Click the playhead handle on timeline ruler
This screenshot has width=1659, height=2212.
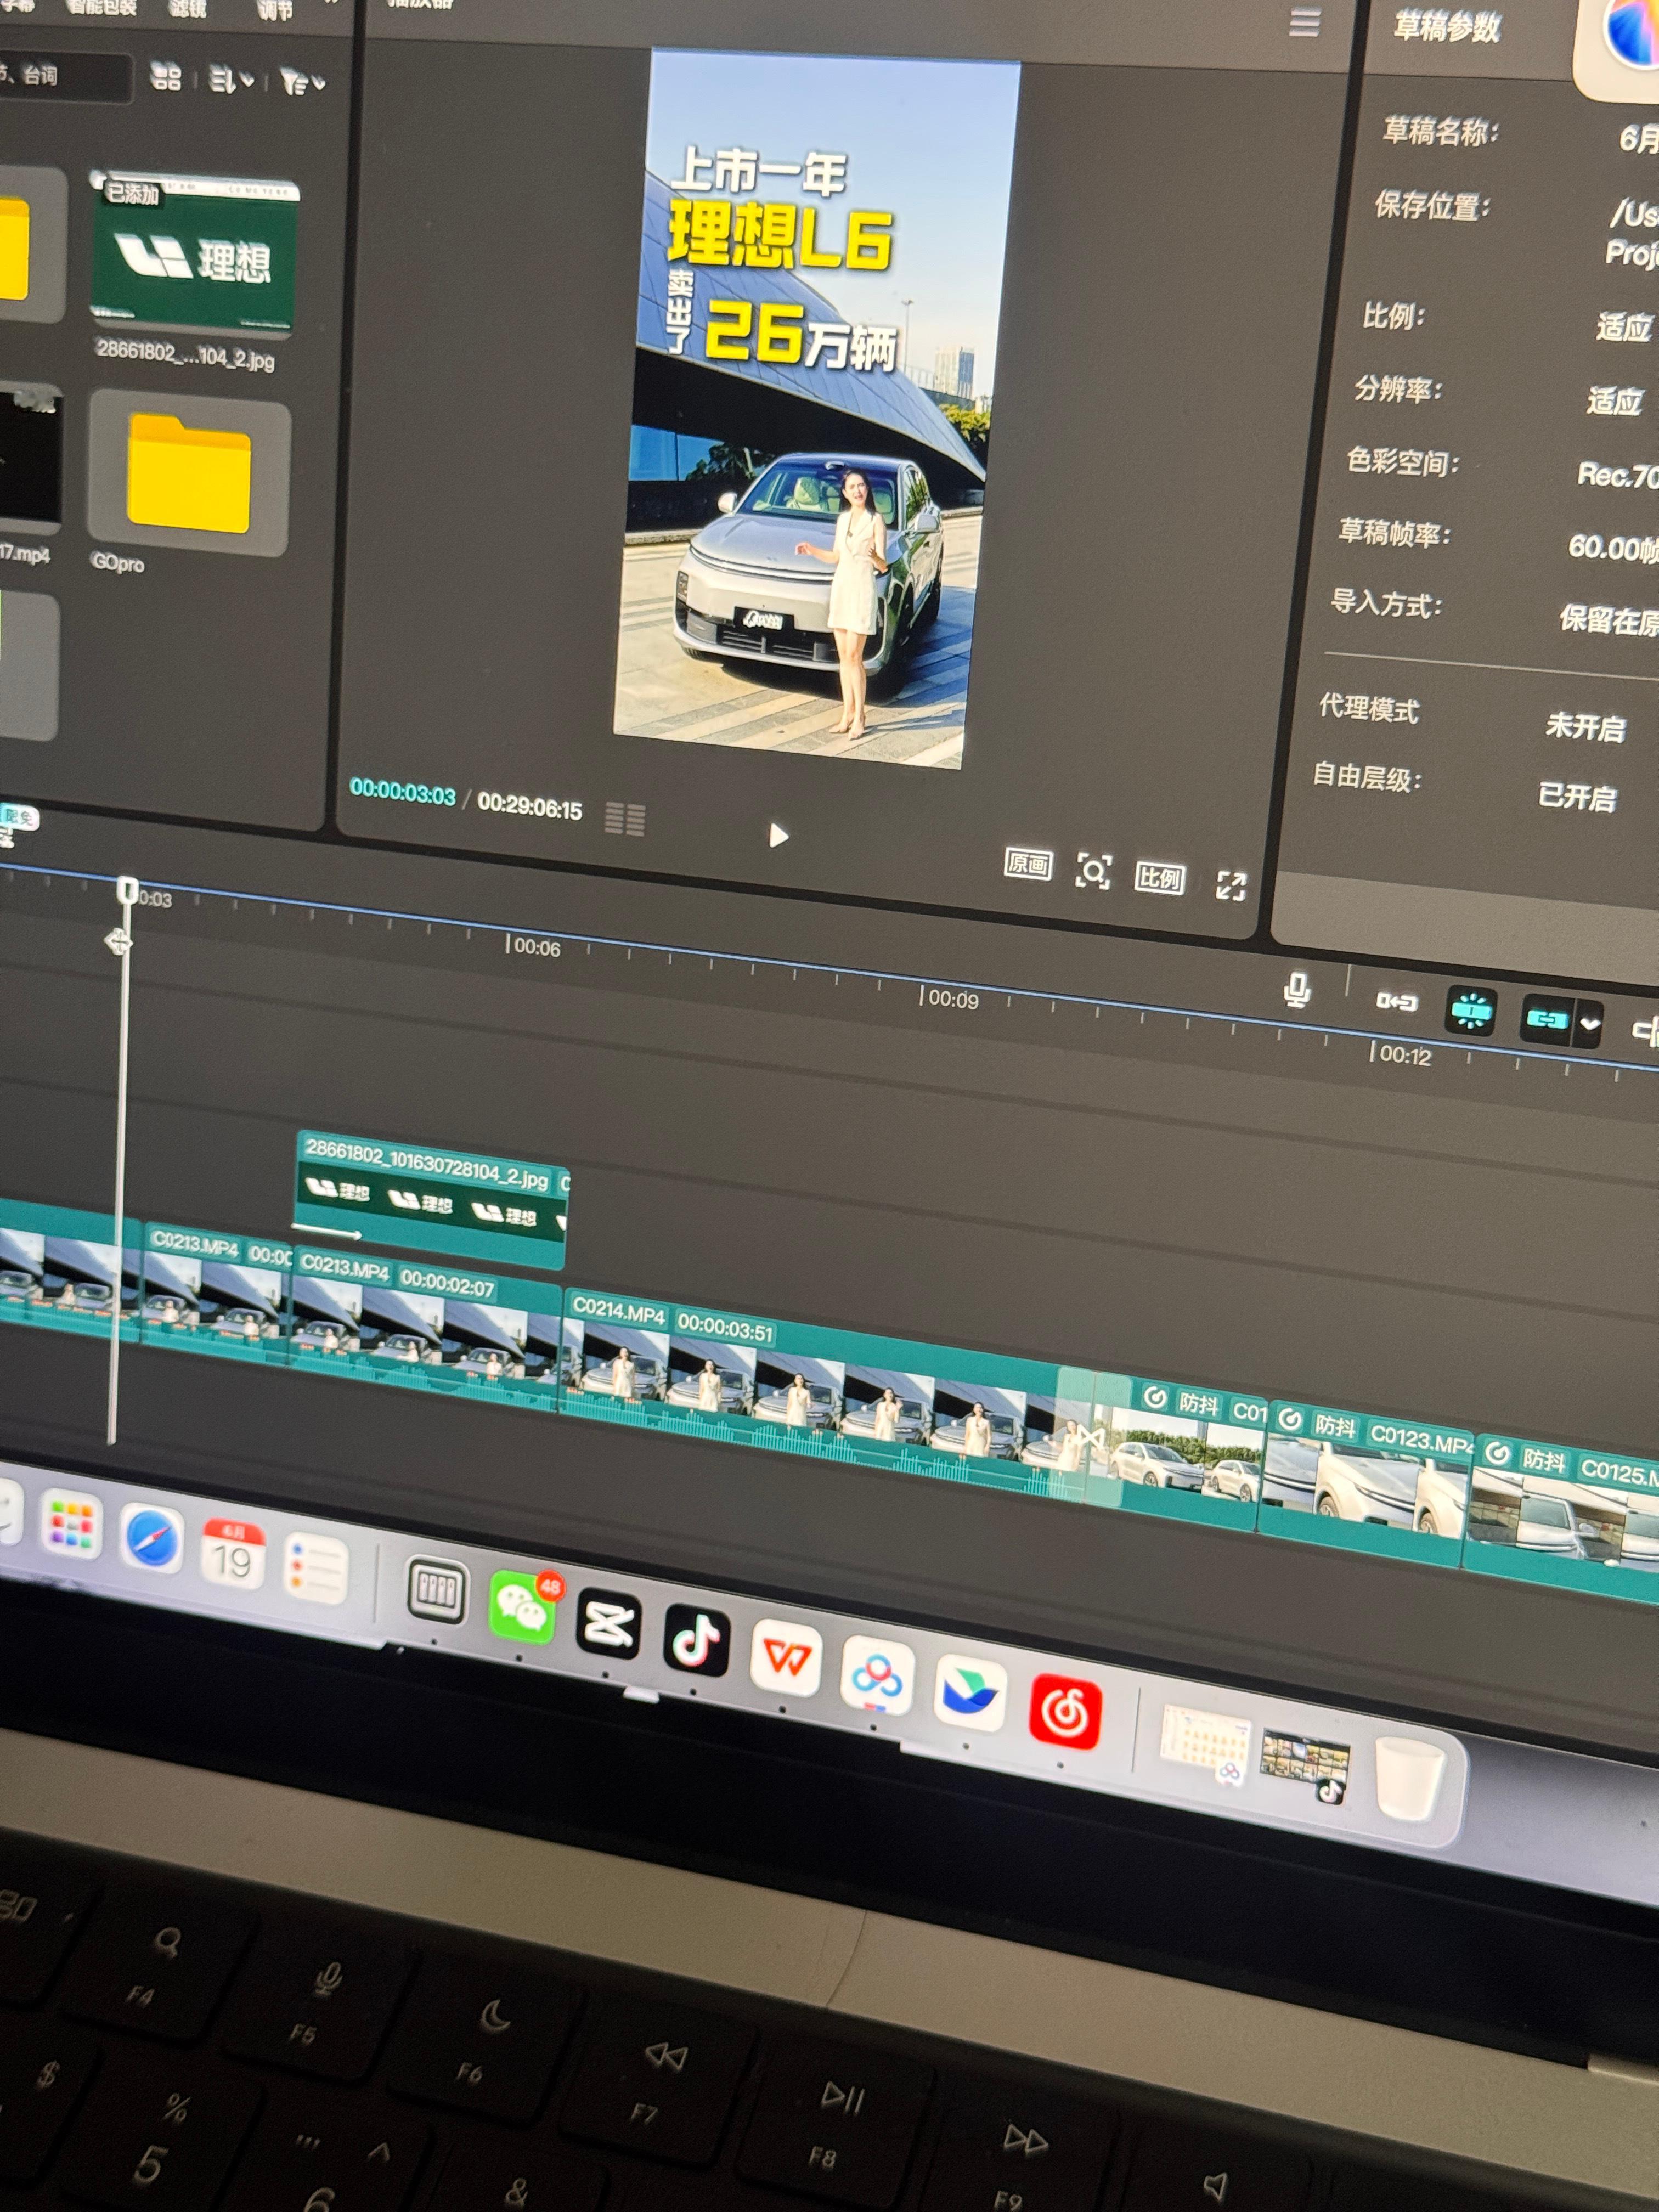coord(127,890)
